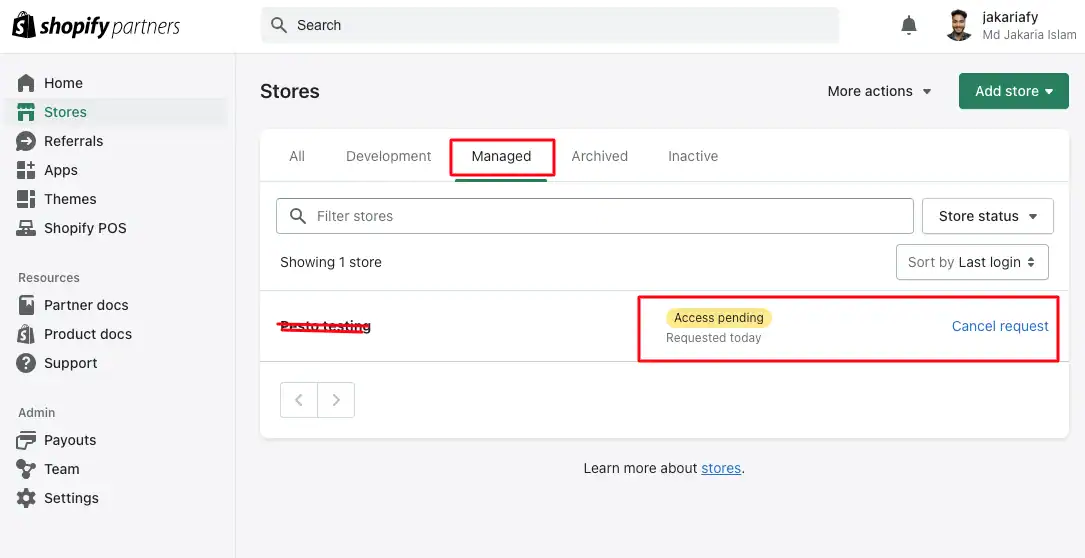The image size is (1085, 558).
Task: Open Shopify POS in the sidebar
Action: click(x=85, y=228)
